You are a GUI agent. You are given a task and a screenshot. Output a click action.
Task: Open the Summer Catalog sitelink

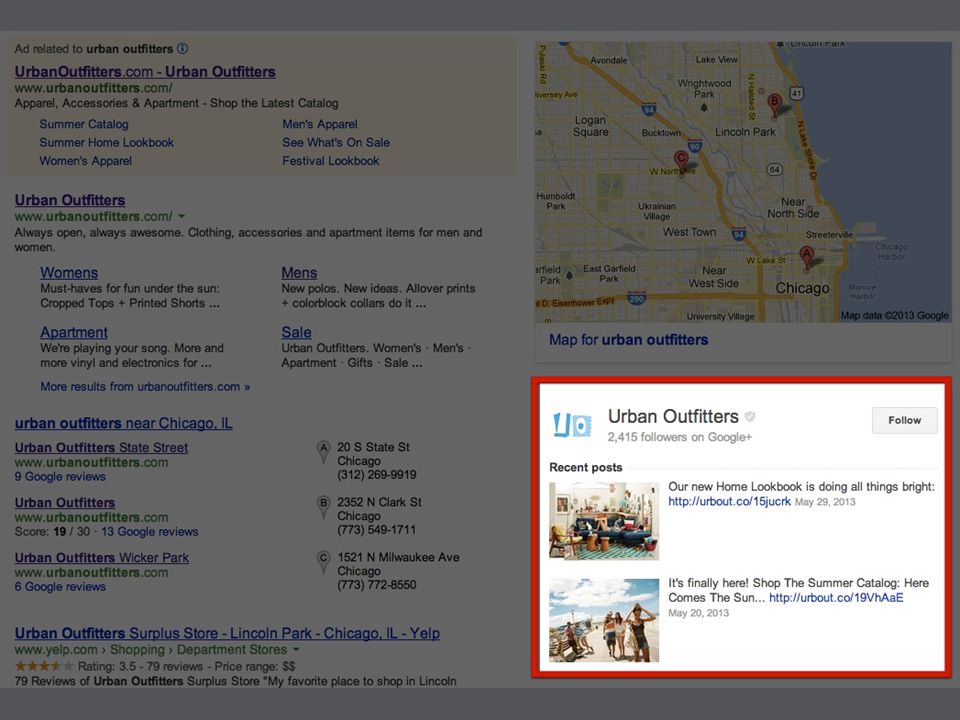pos(84,124)
